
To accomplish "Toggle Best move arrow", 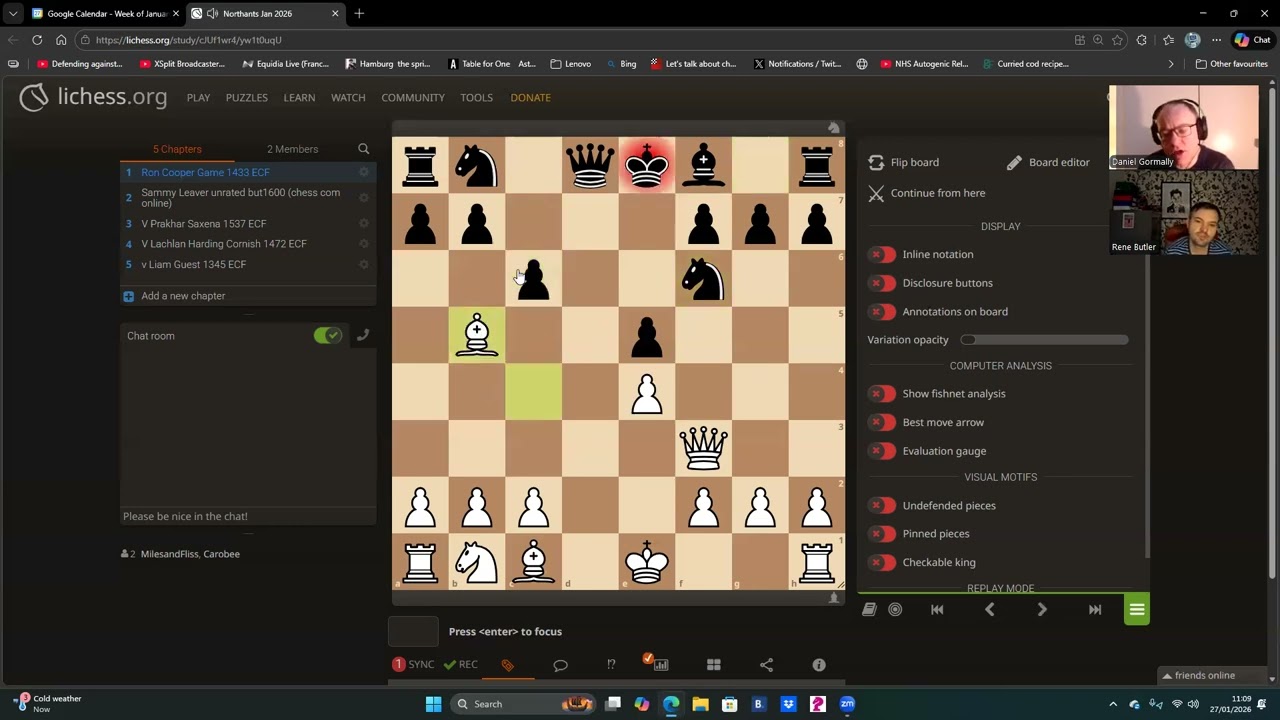I will pos(882,423).
